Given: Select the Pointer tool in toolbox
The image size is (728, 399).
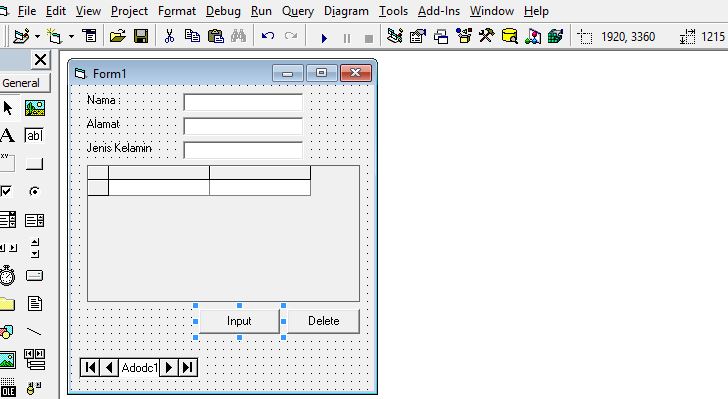Looking at the screenshot, I should coord(8,108).
